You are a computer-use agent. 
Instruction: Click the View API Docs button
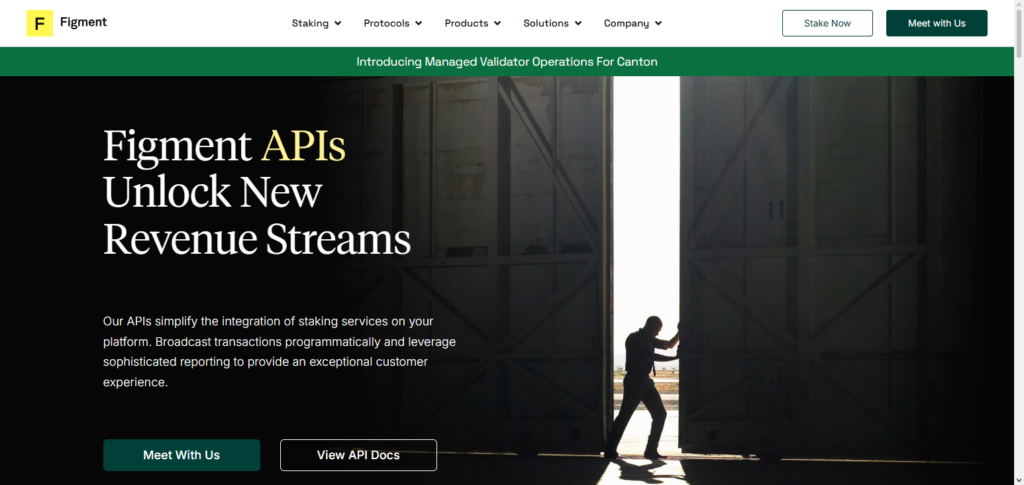click(359, 455)
